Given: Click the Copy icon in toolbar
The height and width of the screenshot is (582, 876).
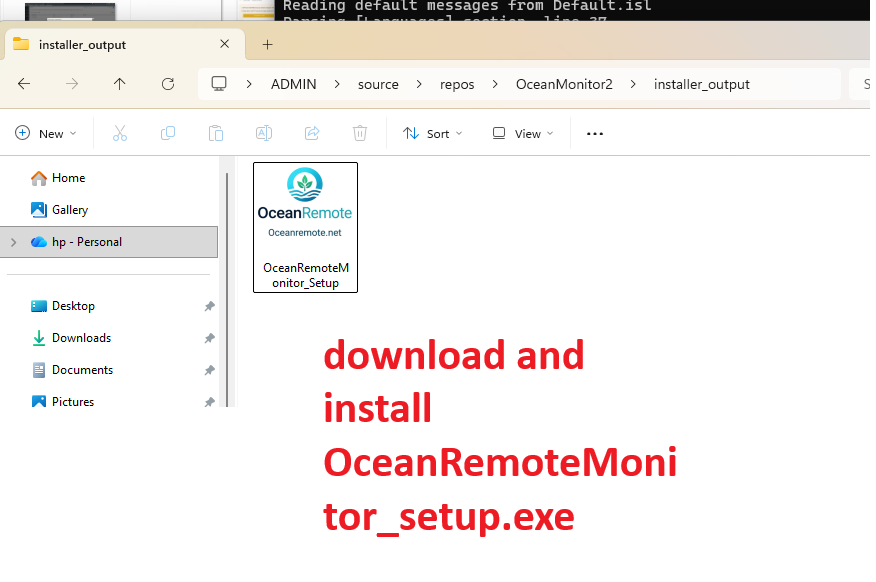Looking at the screenshot, I should pos(168,133).
